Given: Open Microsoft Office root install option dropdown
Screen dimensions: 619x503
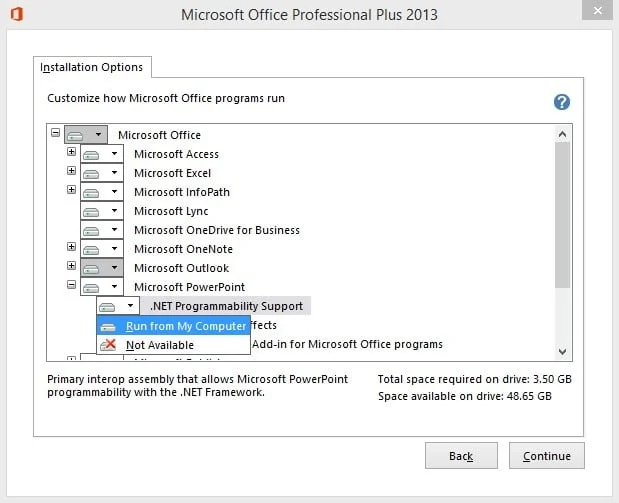Looking at the screenshot, I should (86, 135).
